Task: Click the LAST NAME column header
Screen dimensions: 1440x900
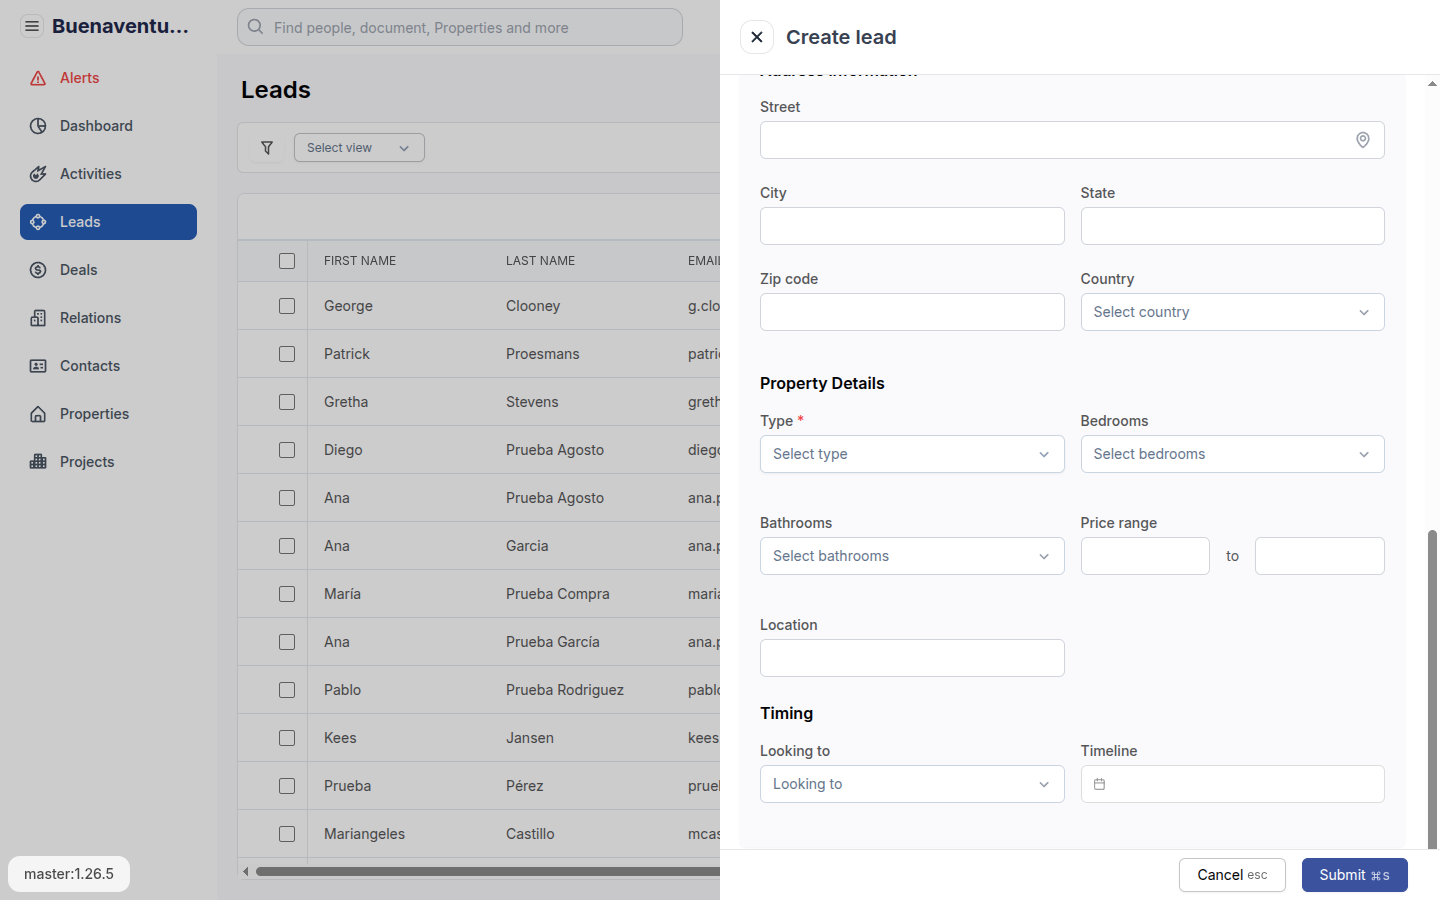Action: (x=540, y=261)
